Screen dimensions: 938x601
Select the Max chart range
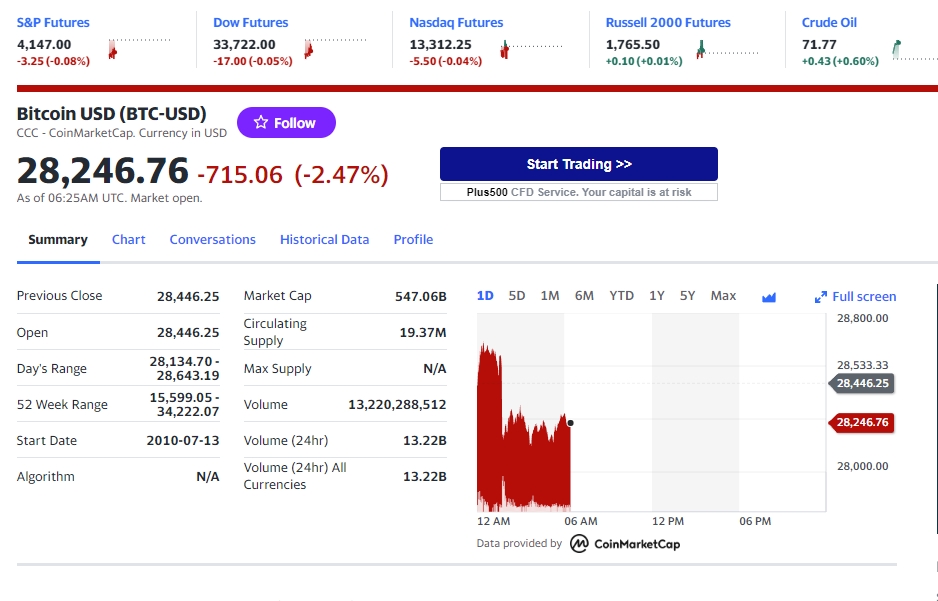click(x=723, y=296)
